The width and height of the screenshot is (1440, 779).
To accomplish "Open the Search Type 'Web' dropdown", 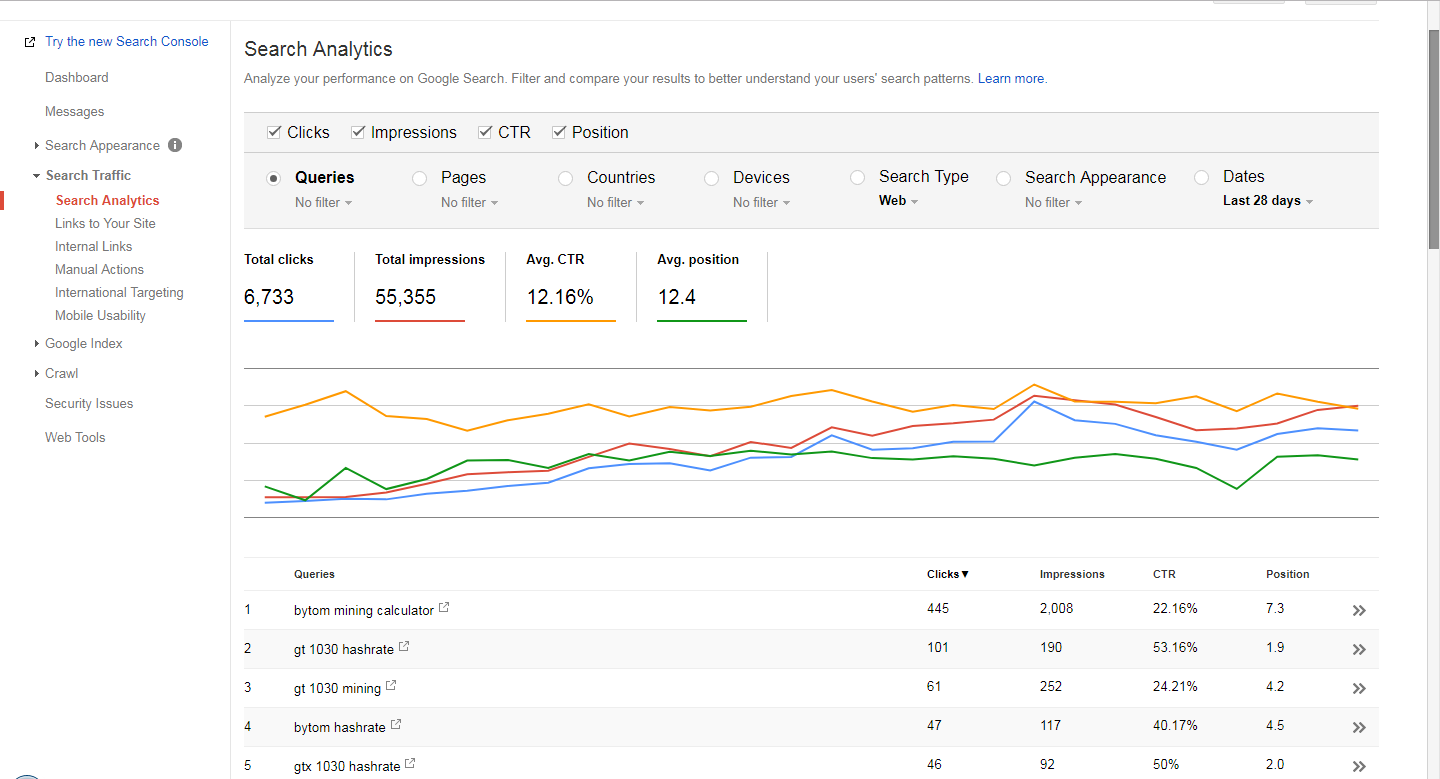I will pos(898,201).
